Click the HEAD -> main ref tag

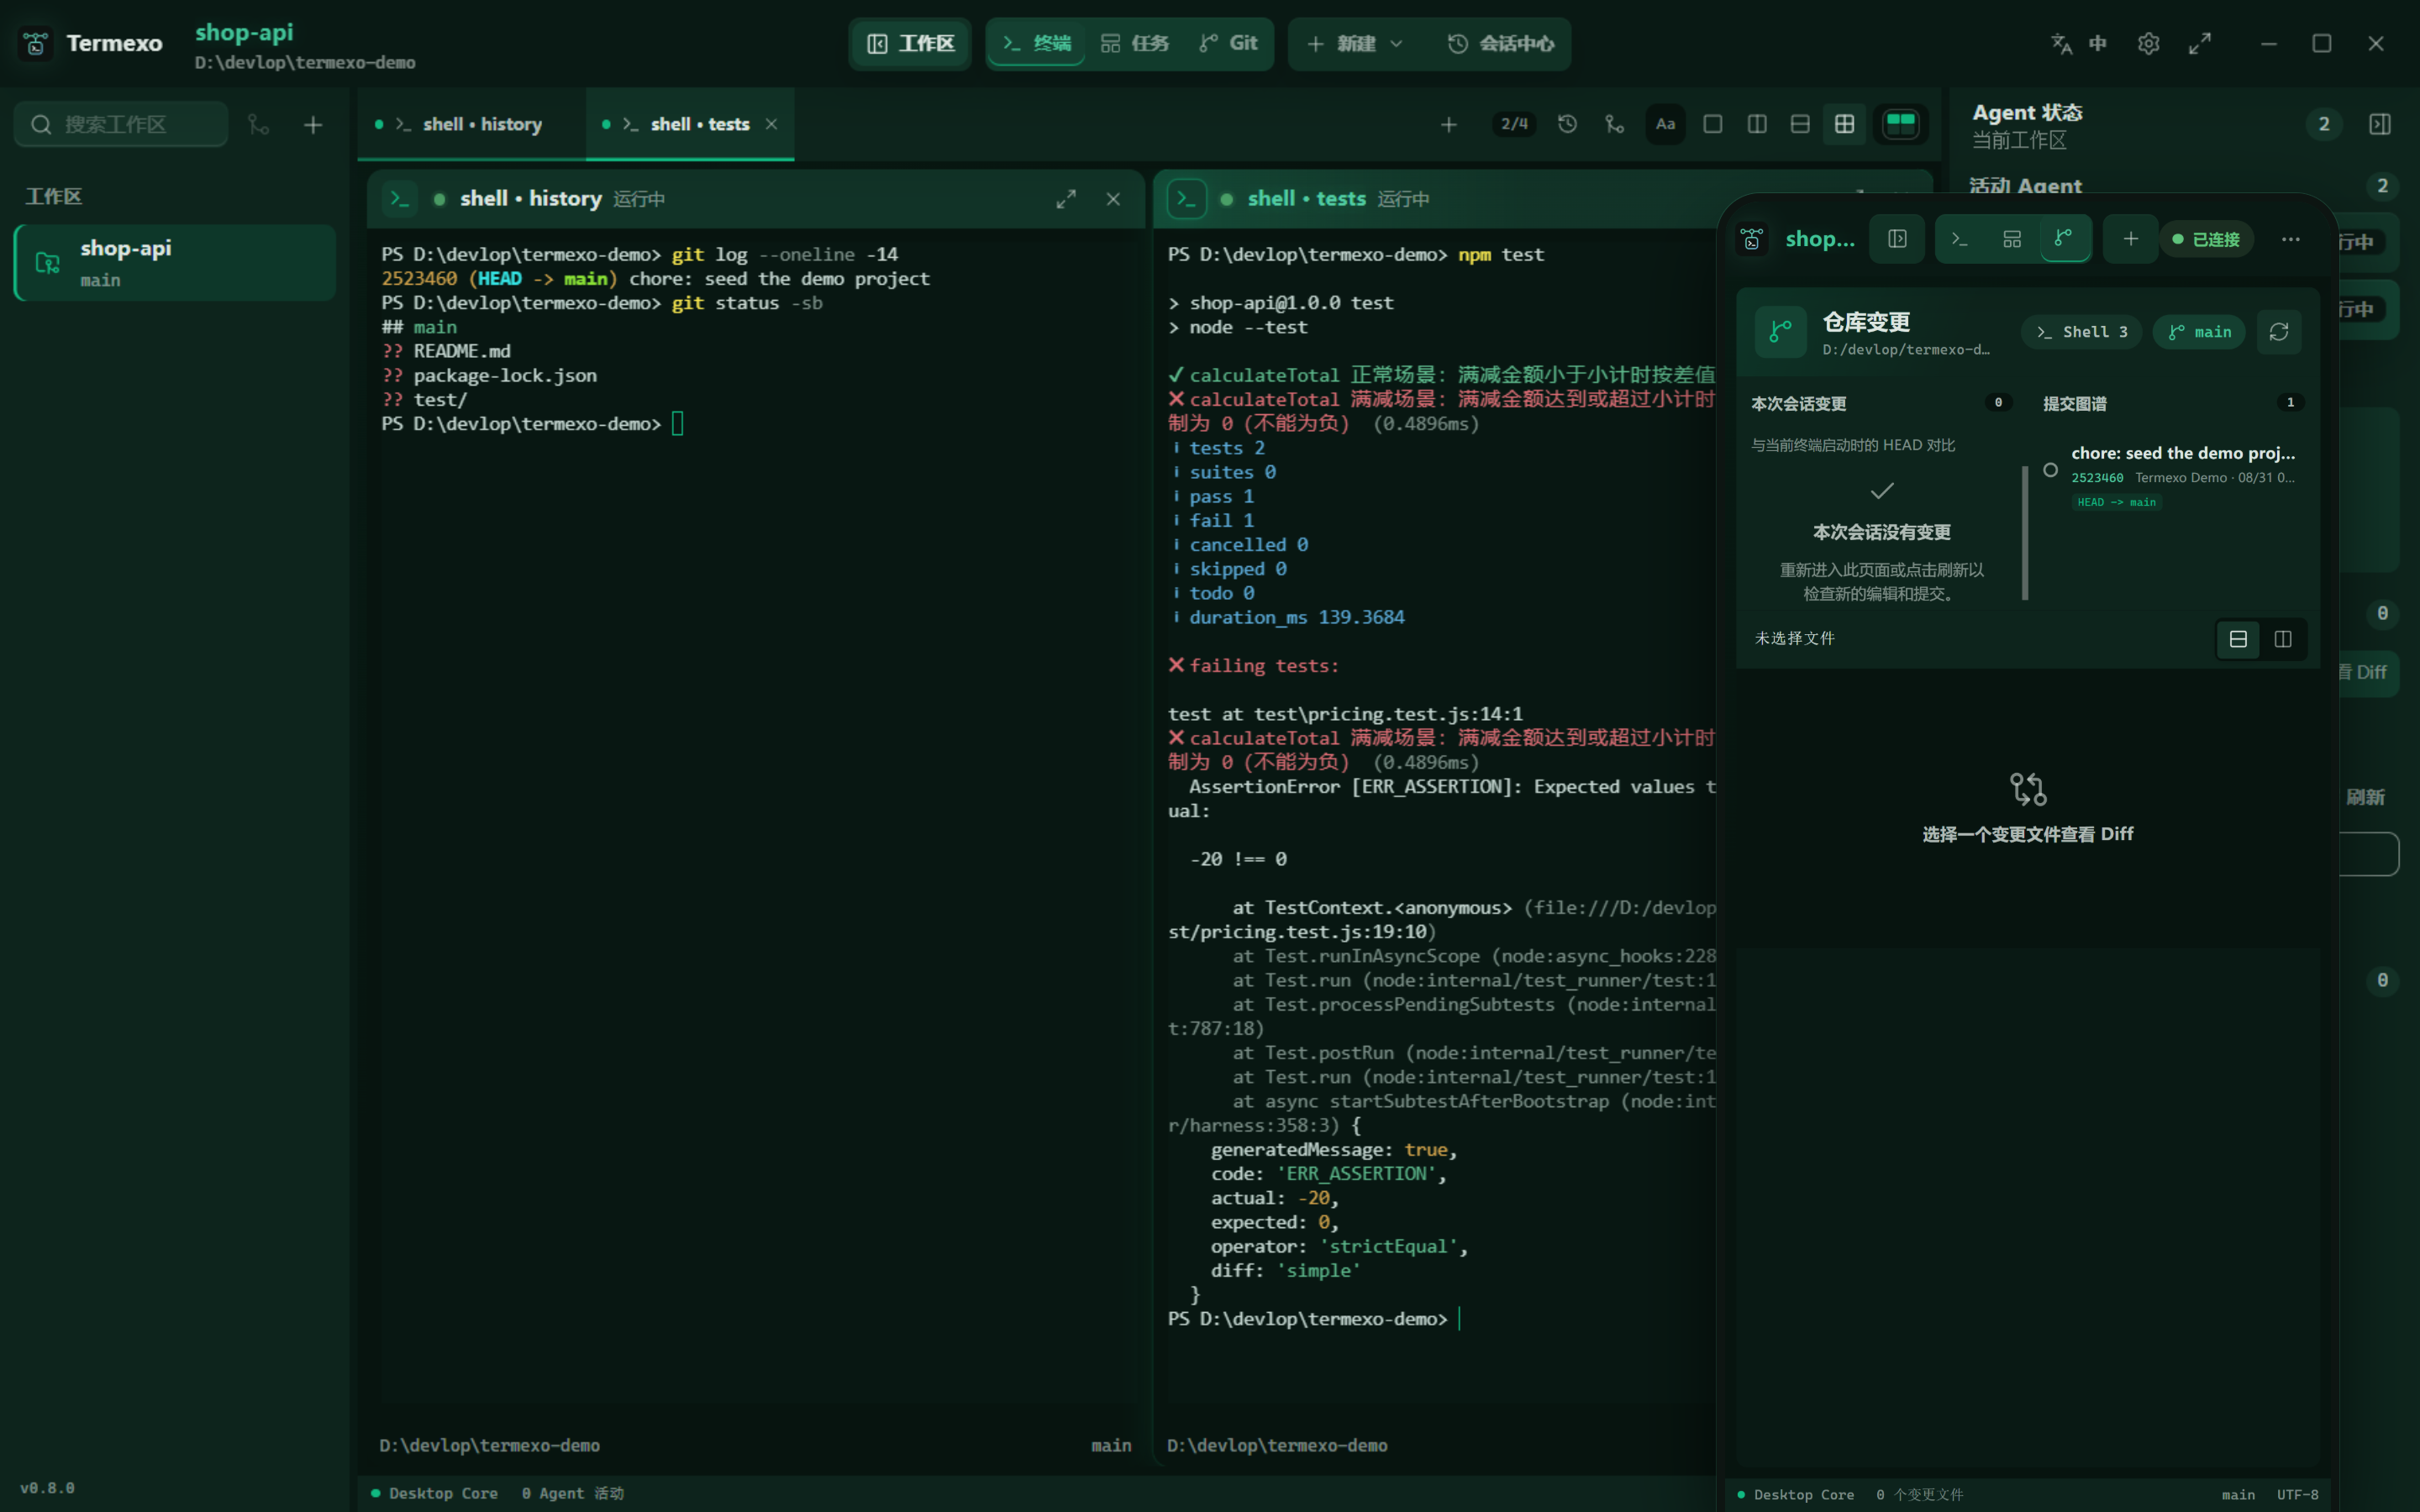pos(2116,502)
